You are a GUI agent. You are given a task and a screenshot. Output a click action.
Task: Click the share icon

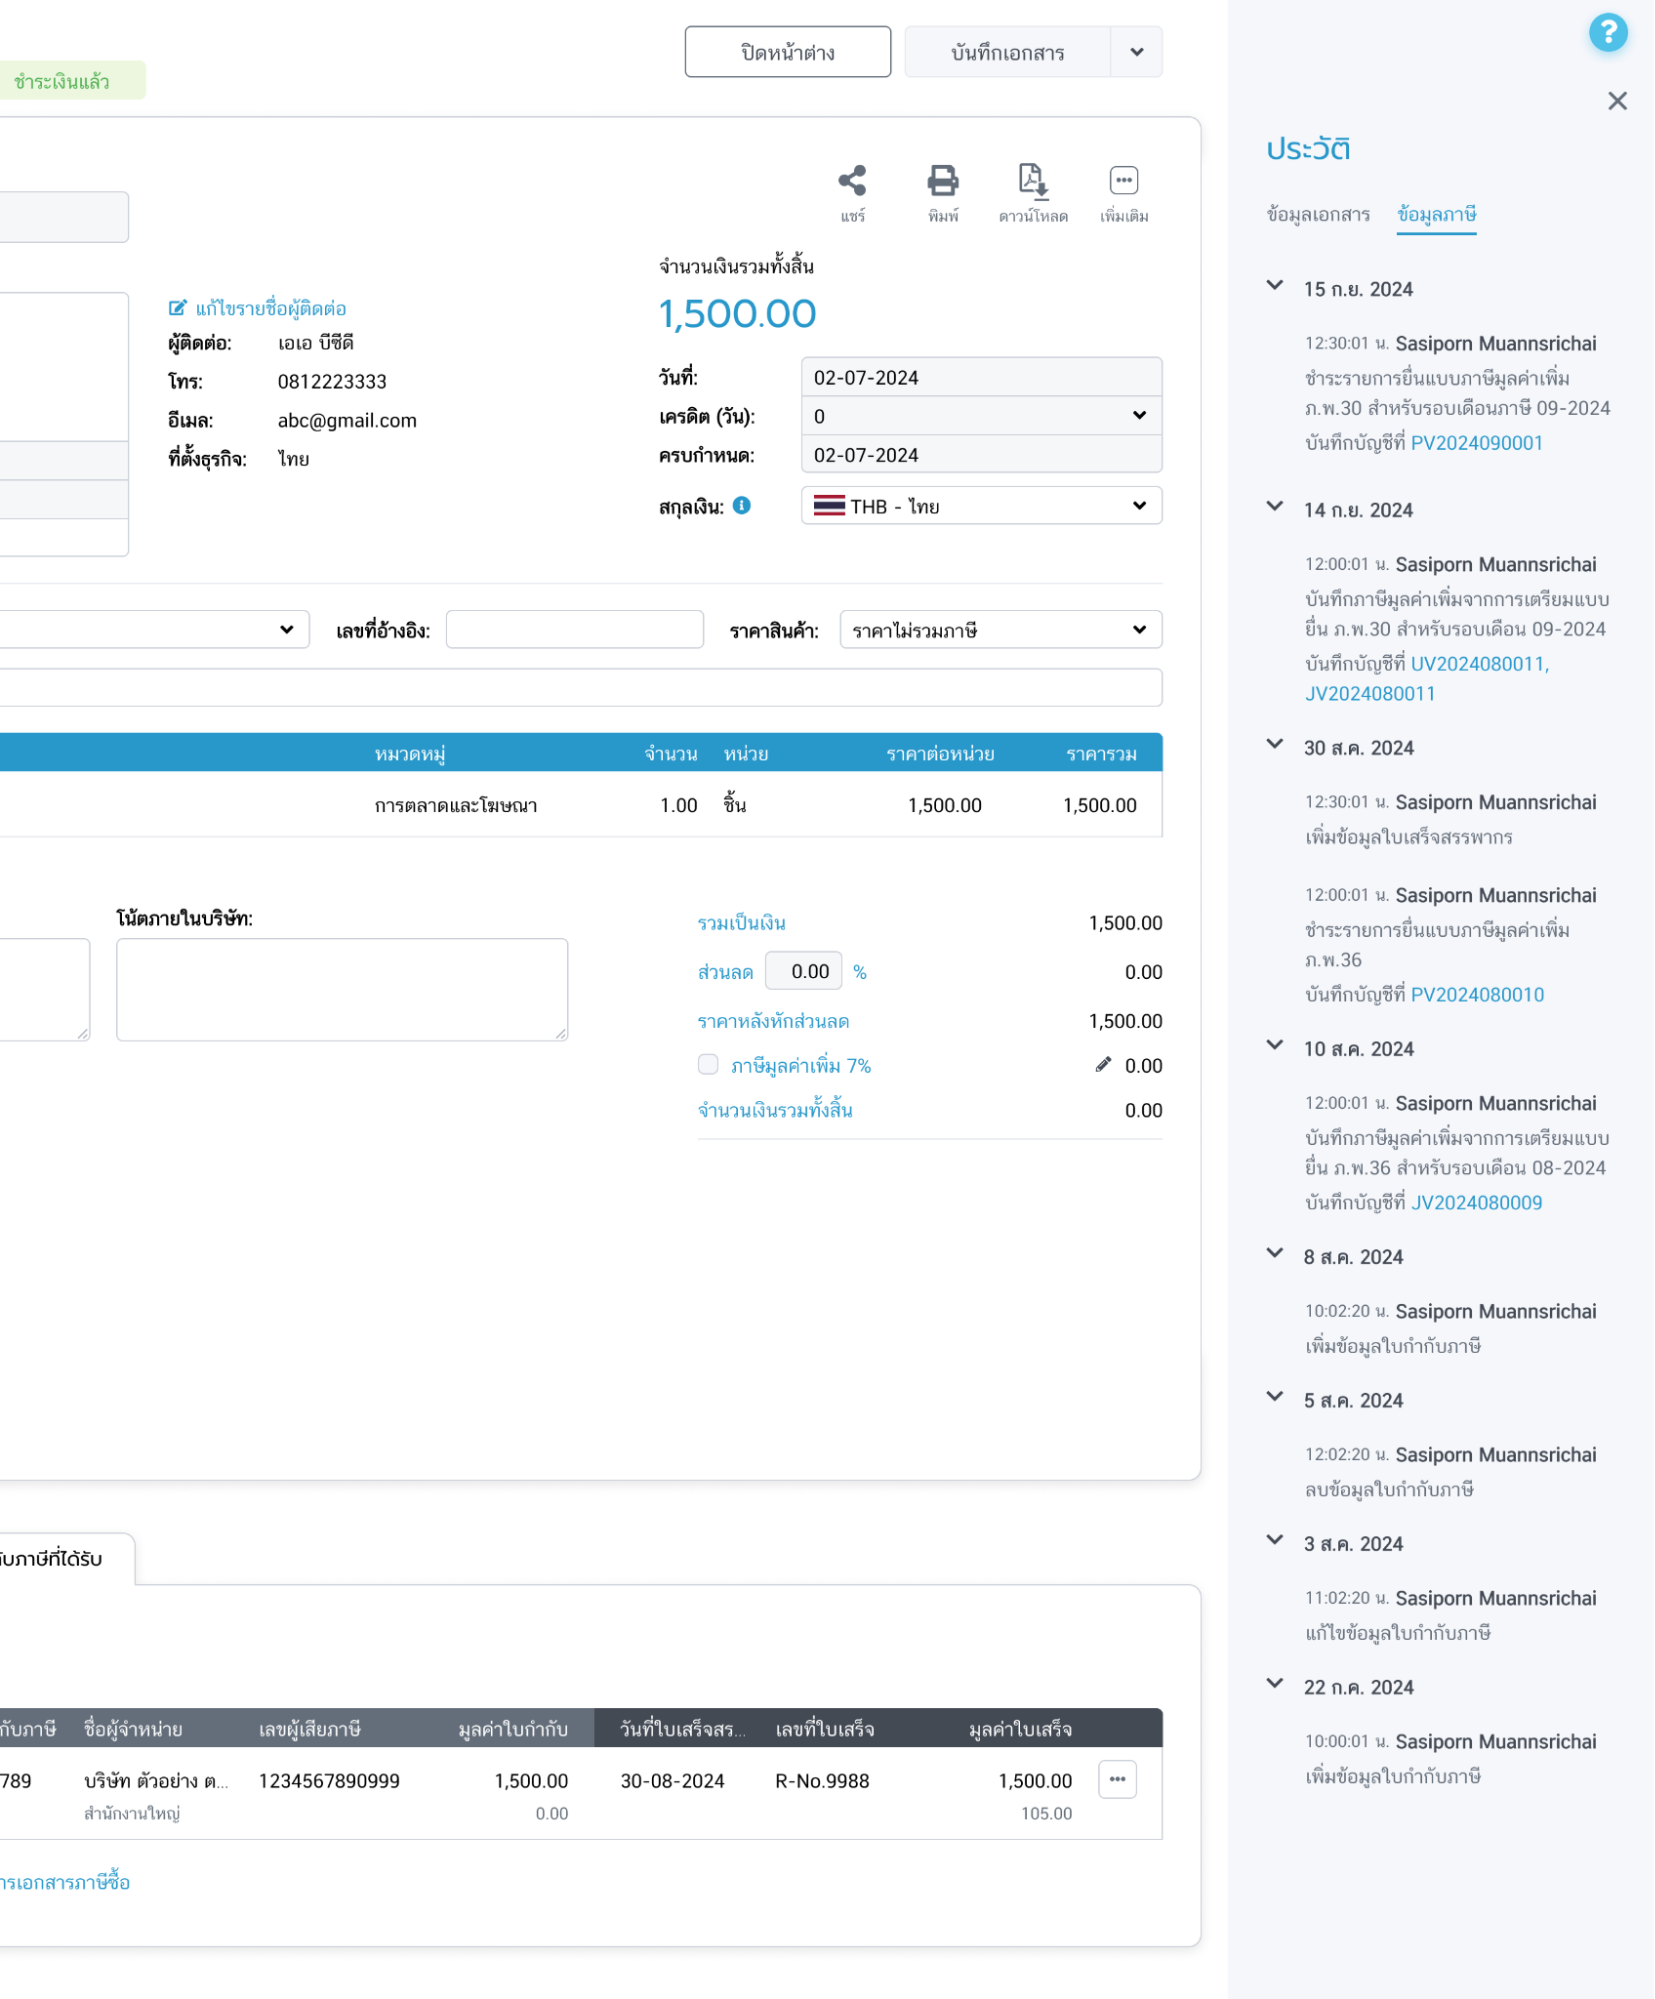click(x=852, y=181)
